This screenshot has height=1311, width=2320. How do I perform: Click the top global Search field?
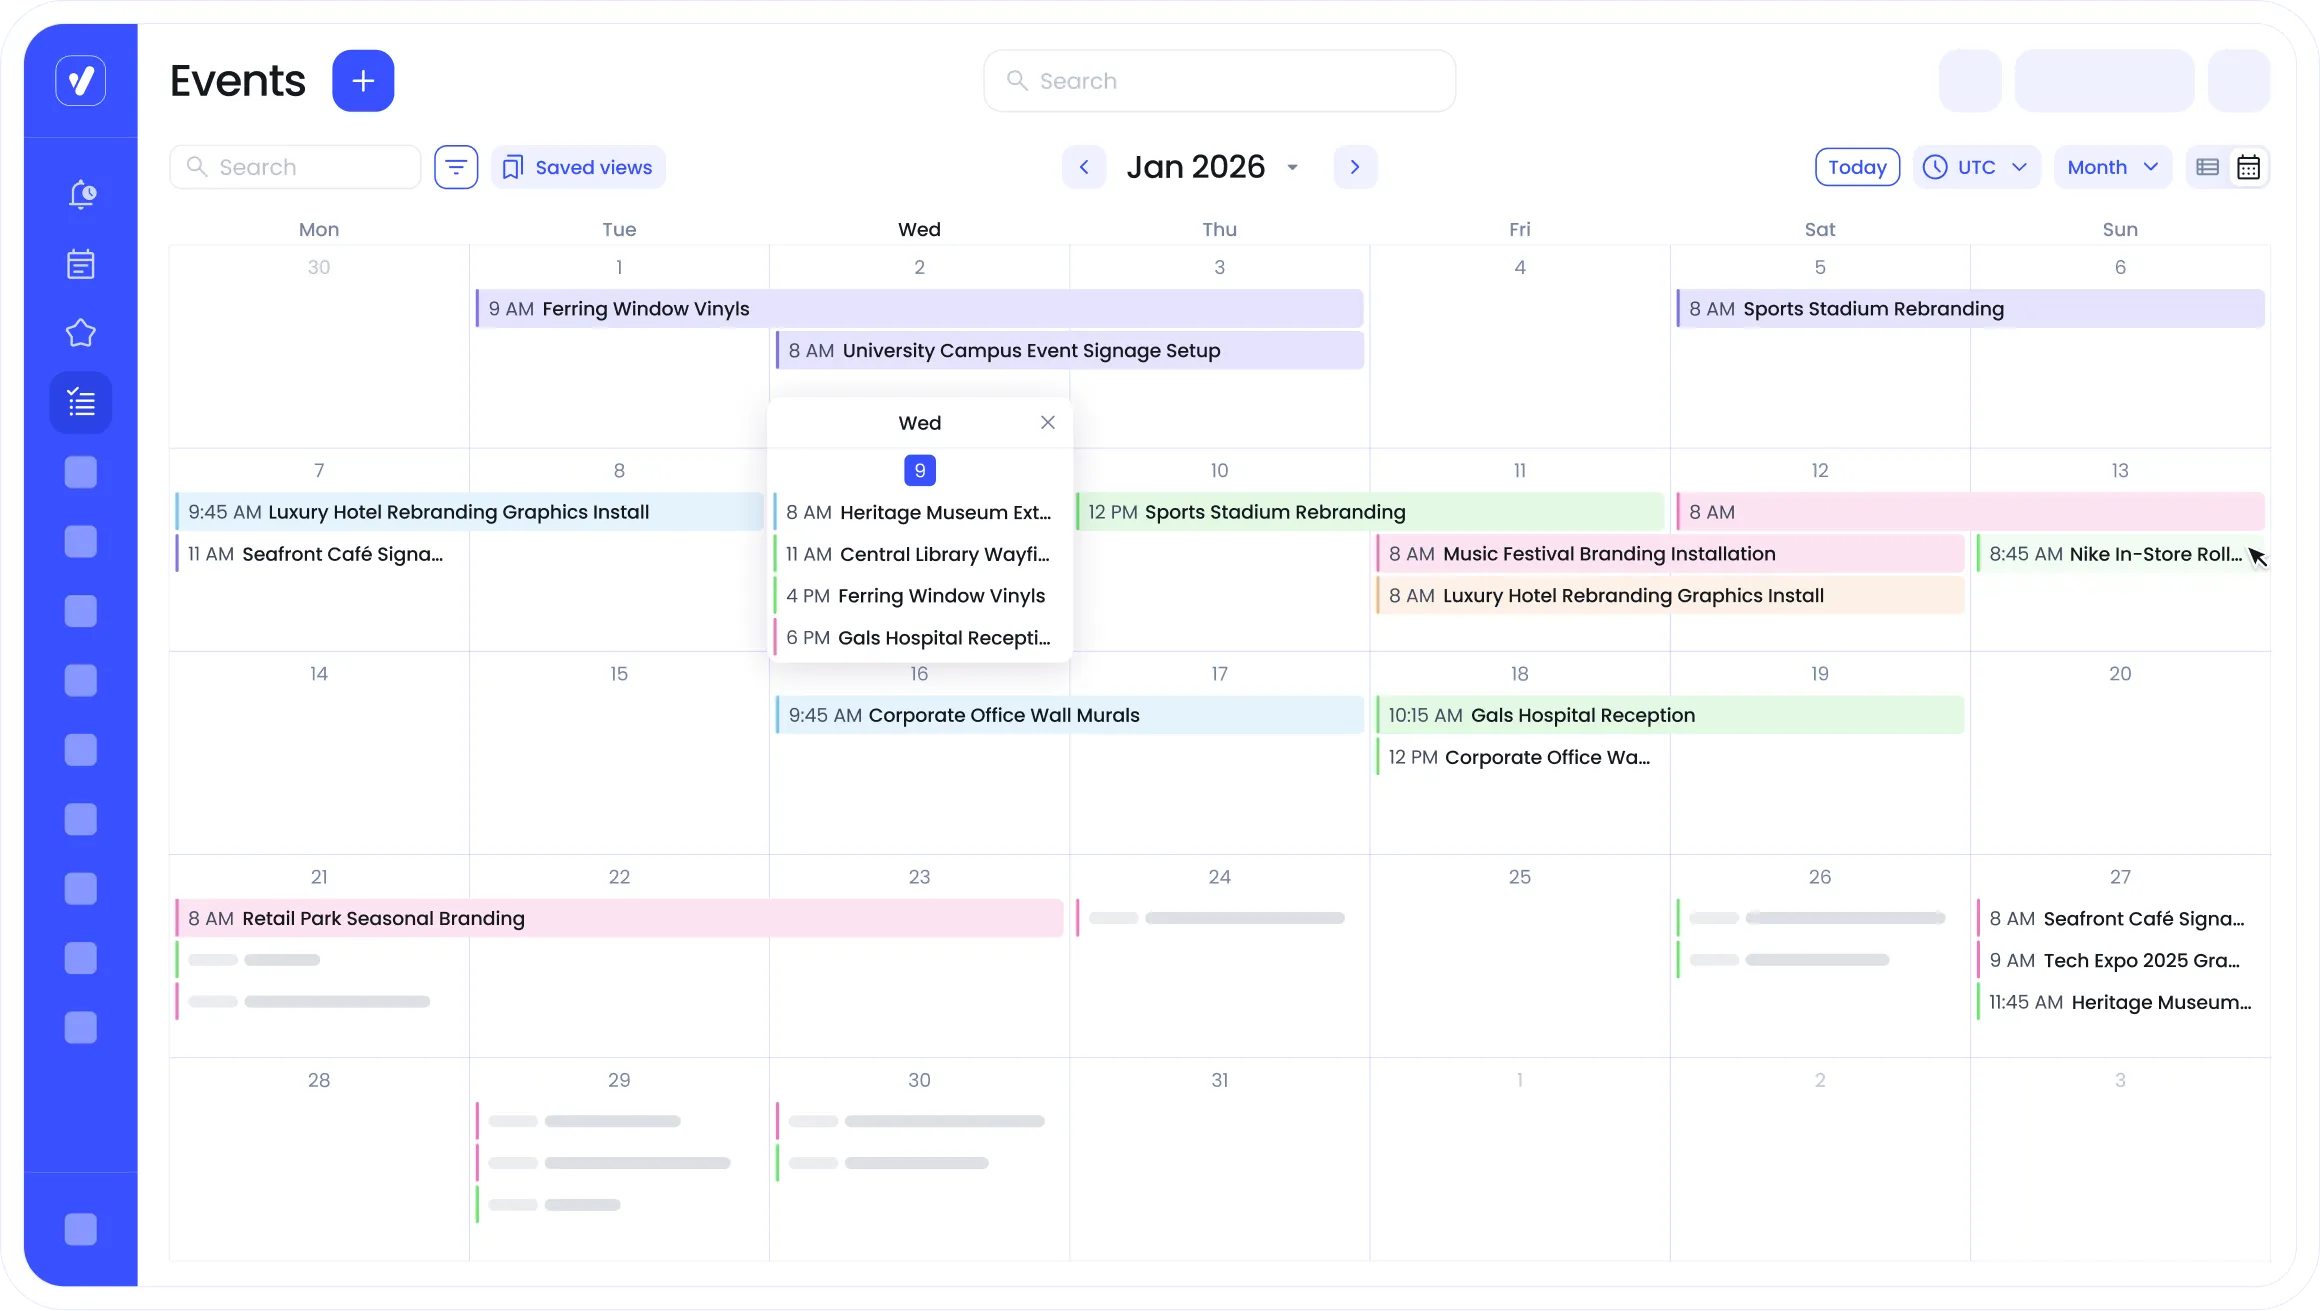coord(1220,81)
